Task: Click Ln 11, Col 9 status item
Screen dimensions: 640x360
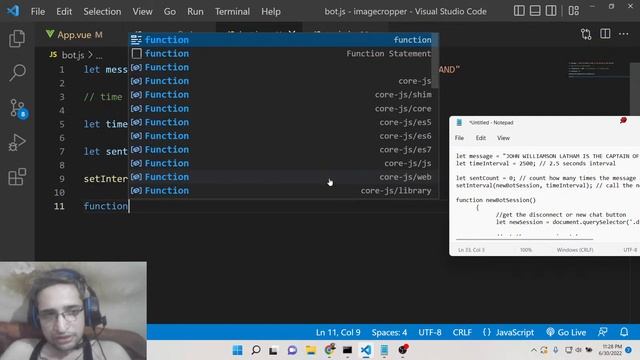Action: click(x=338, y=332)
